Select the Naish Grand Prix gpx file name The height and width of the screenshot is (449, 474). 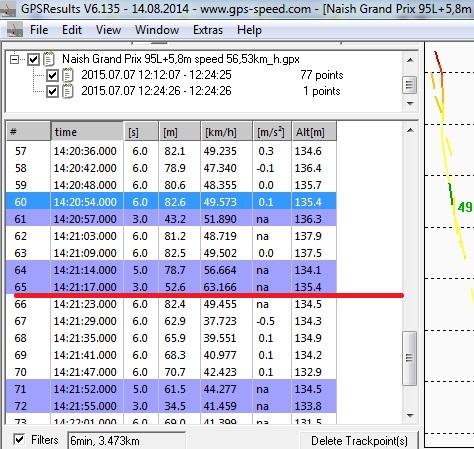181,59
